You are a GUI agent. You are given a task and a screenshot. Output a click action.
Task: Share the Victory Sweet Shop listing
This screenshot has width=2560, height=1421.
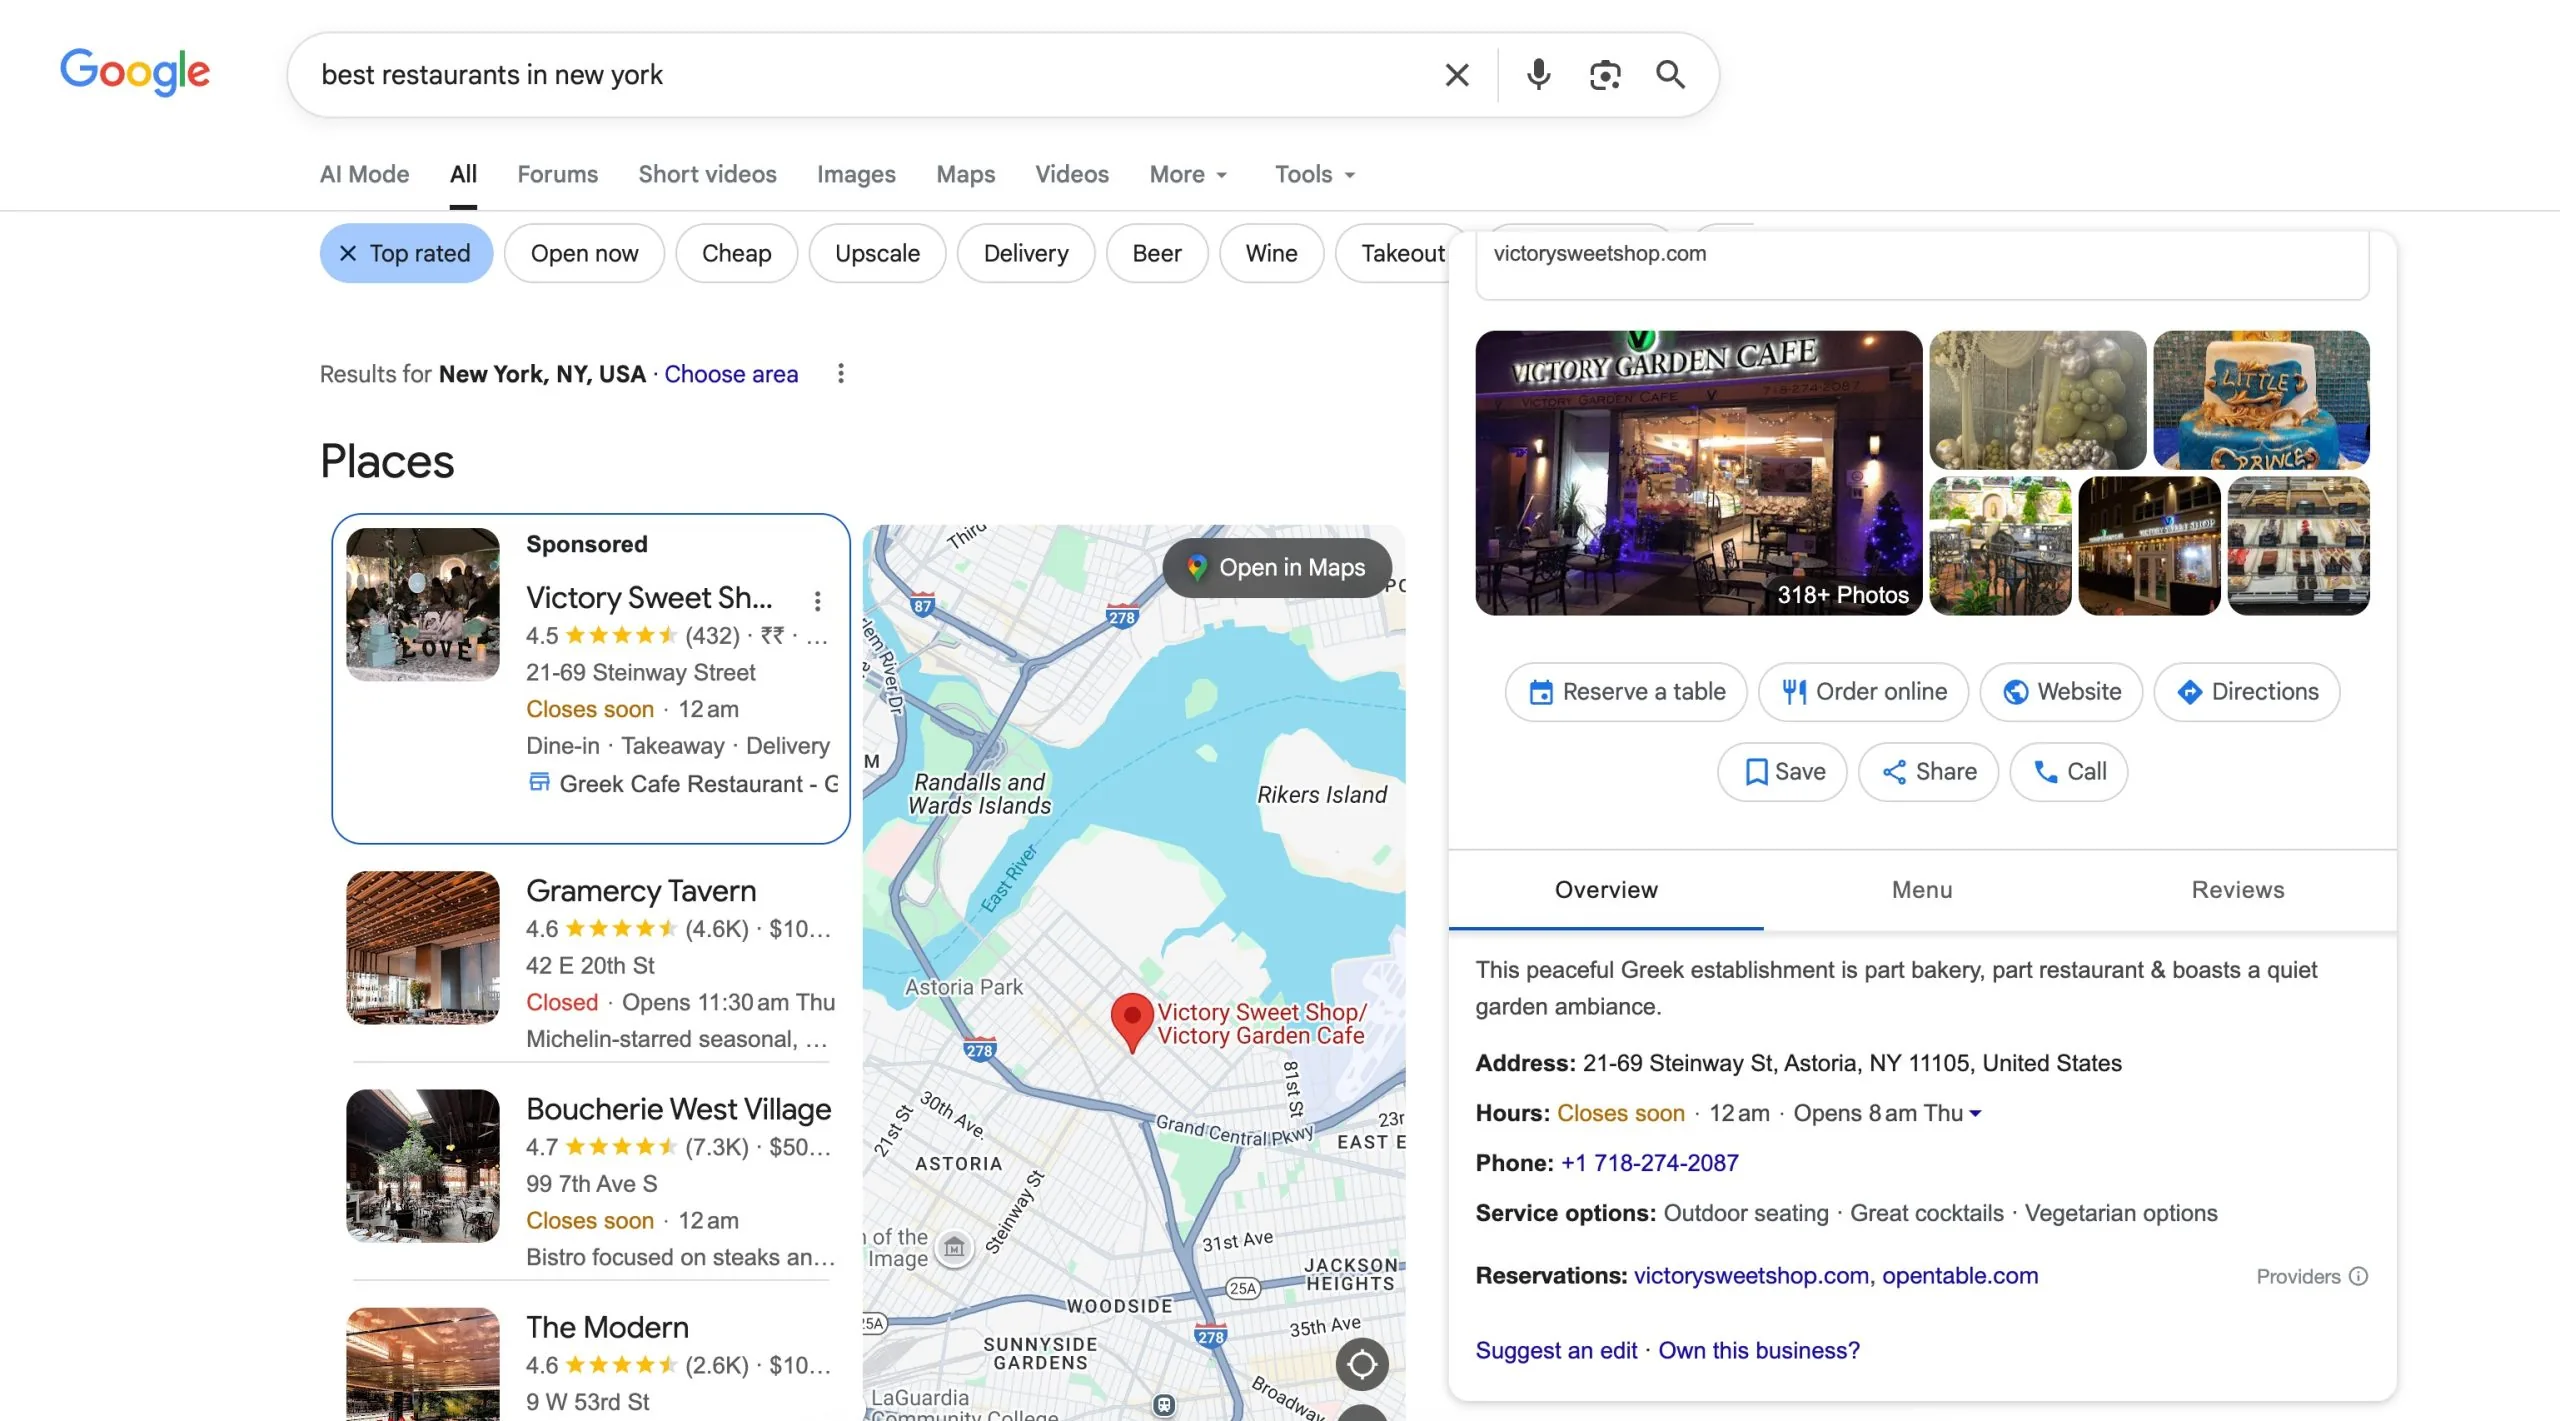(1928, 771)
